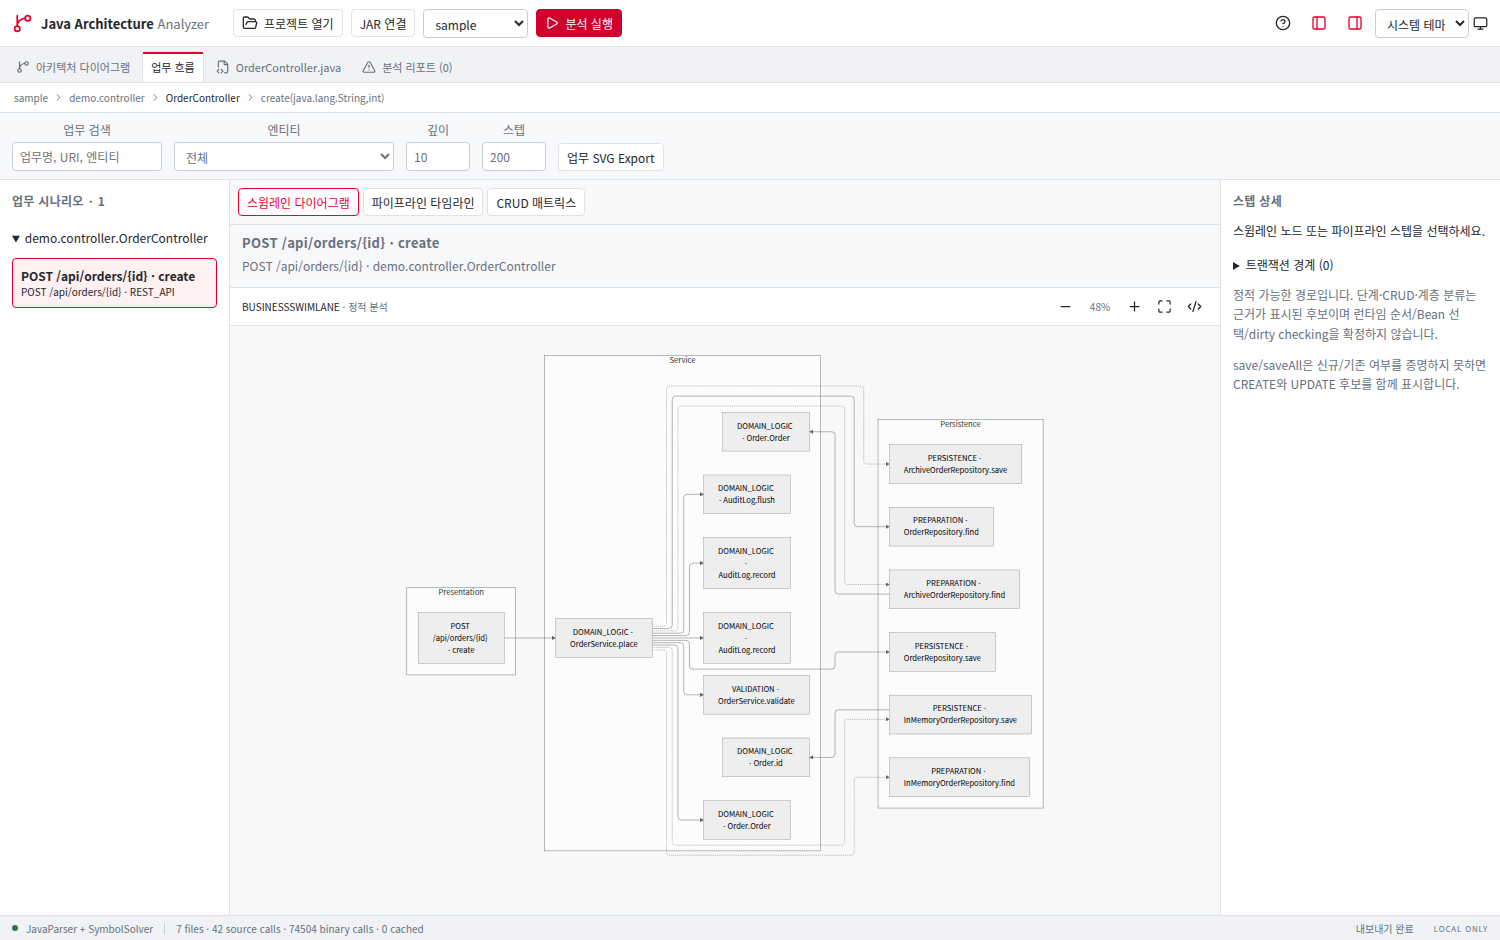Screen dimensions: 1500x940
Task: Click the demo.controller breadcrumb
Action: pos(107,98)
